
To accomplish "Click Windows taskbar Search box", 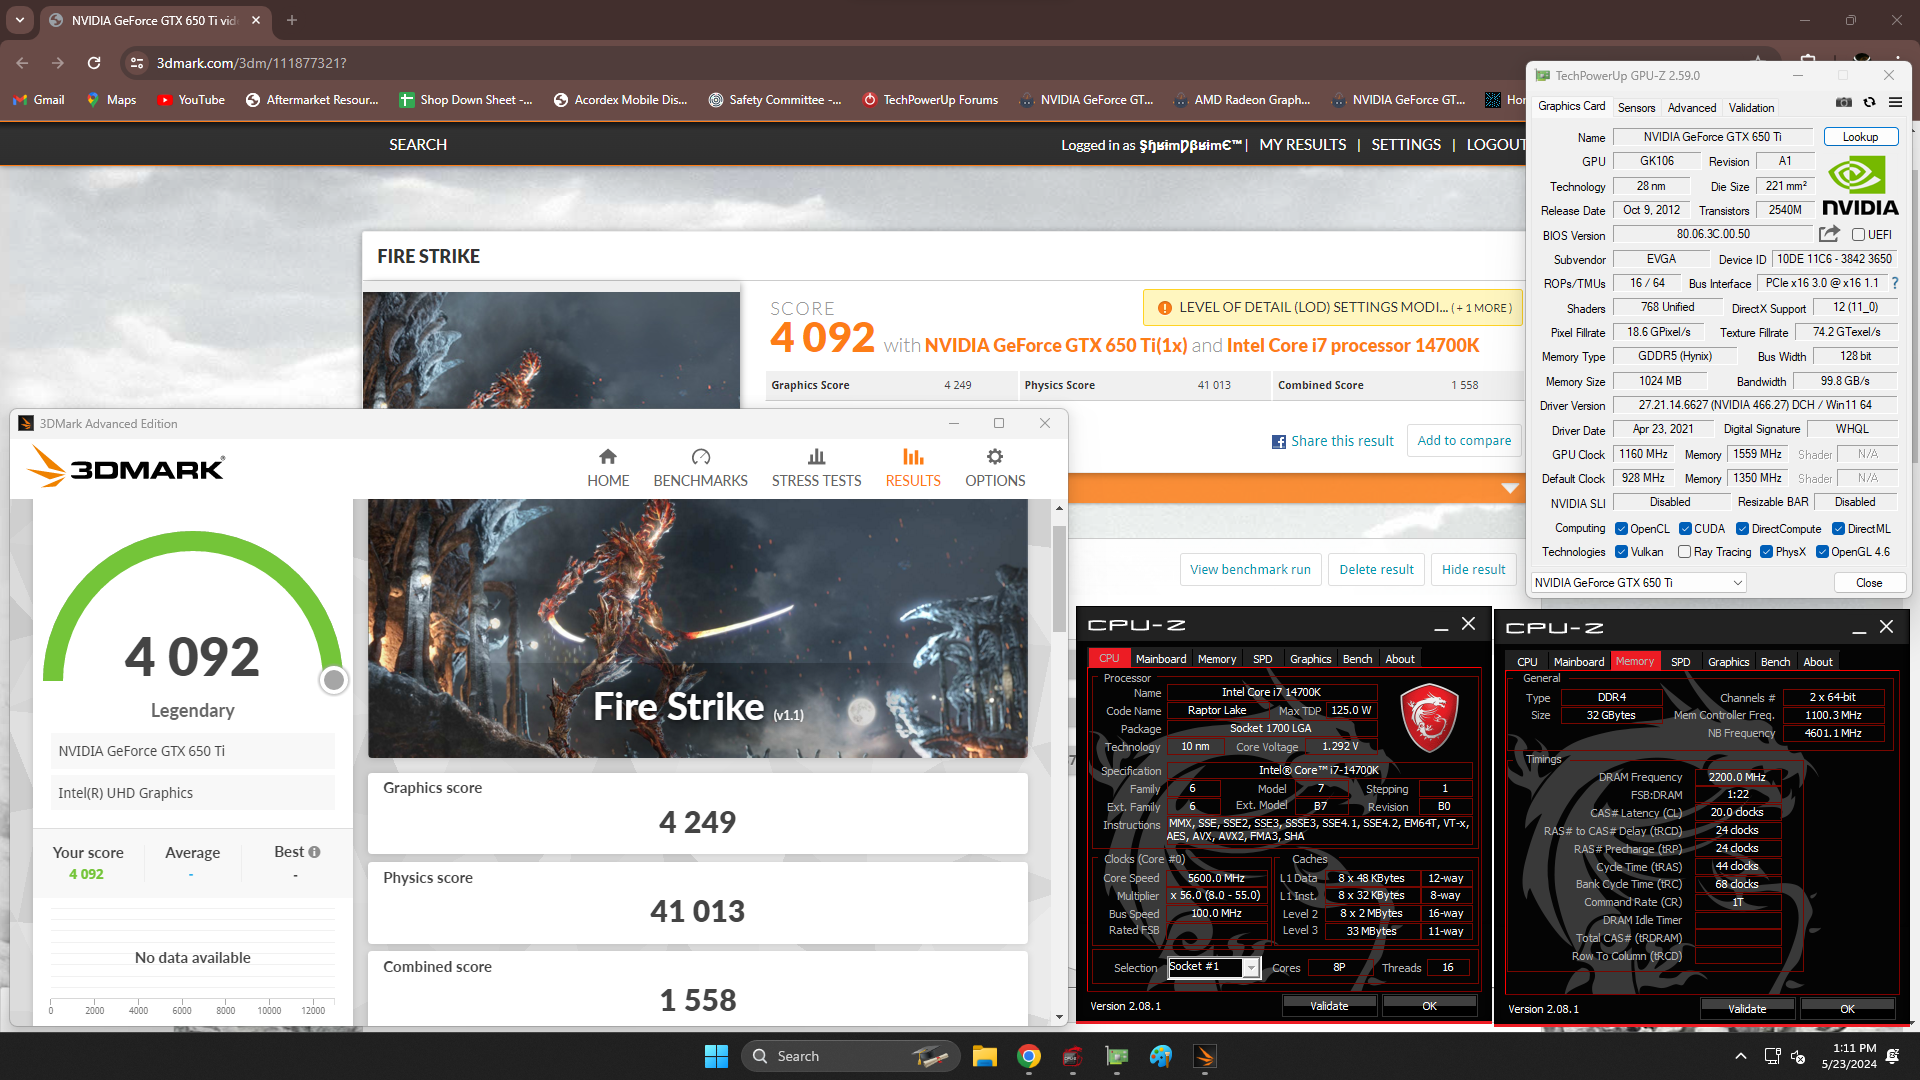I will [850, 1056].
